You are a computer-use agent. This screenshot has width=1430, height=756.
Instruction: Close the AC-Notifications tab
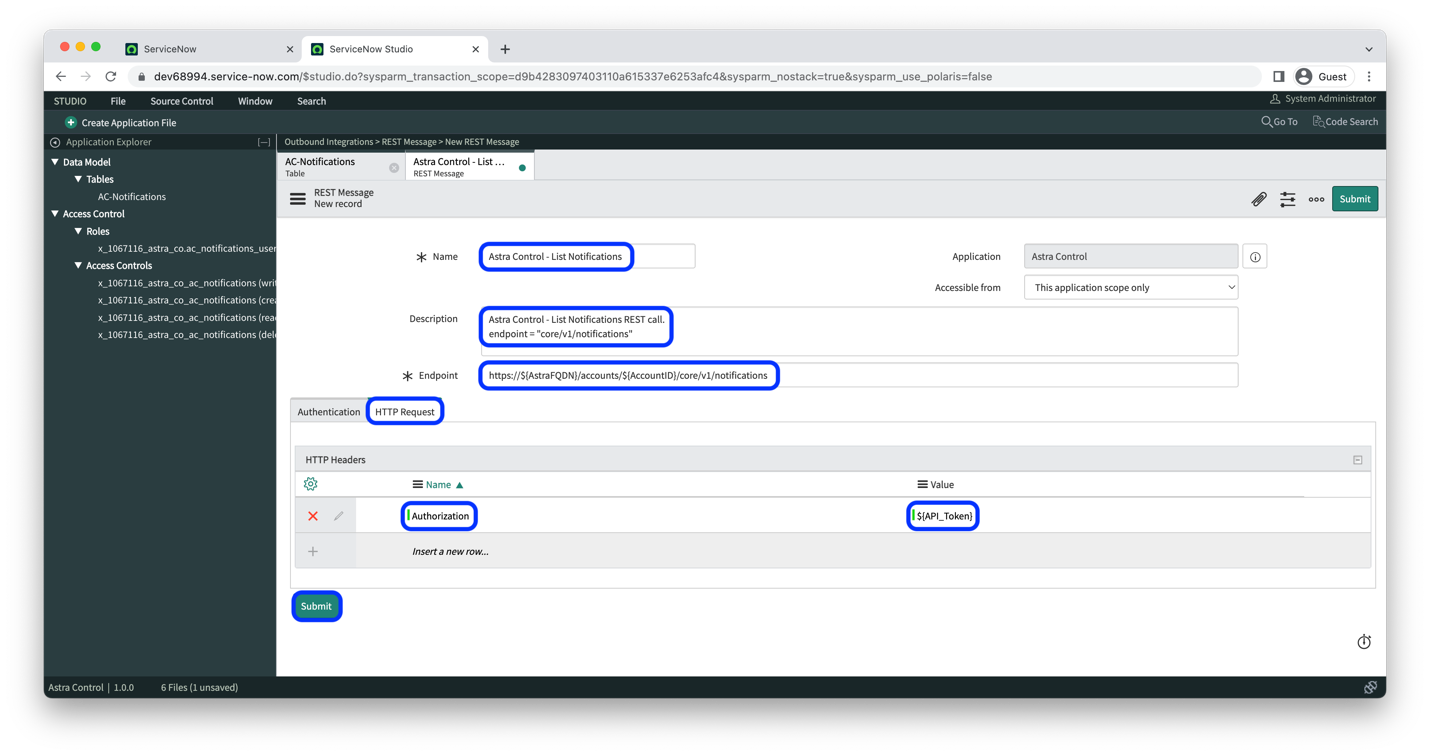pyautogui.click(x=394, y=167)
